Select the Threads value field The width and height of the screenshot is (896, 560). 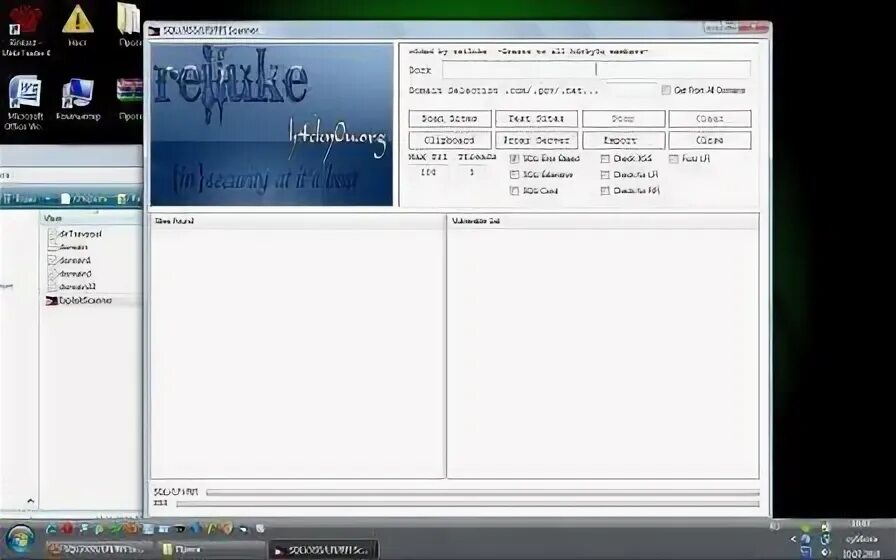coord(472,172)
